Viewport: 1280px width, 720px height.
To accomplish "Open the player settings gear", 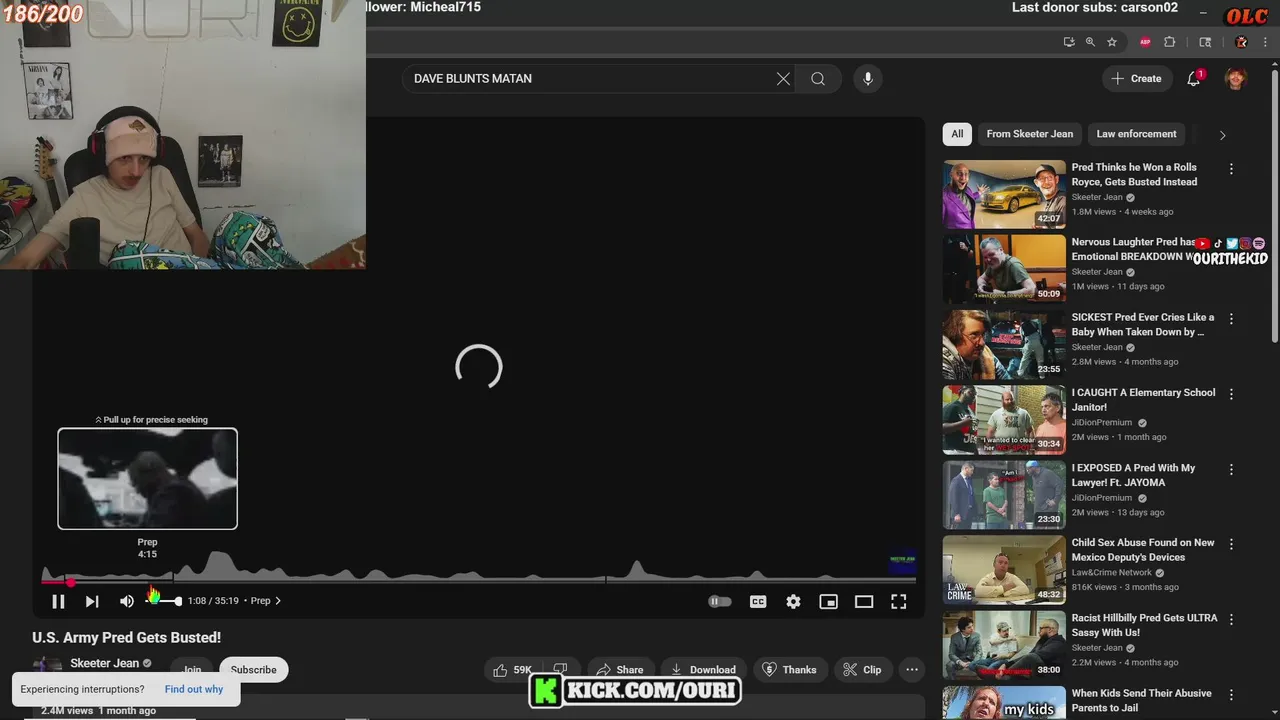I will pyautogui.click(x=793, y=601).
